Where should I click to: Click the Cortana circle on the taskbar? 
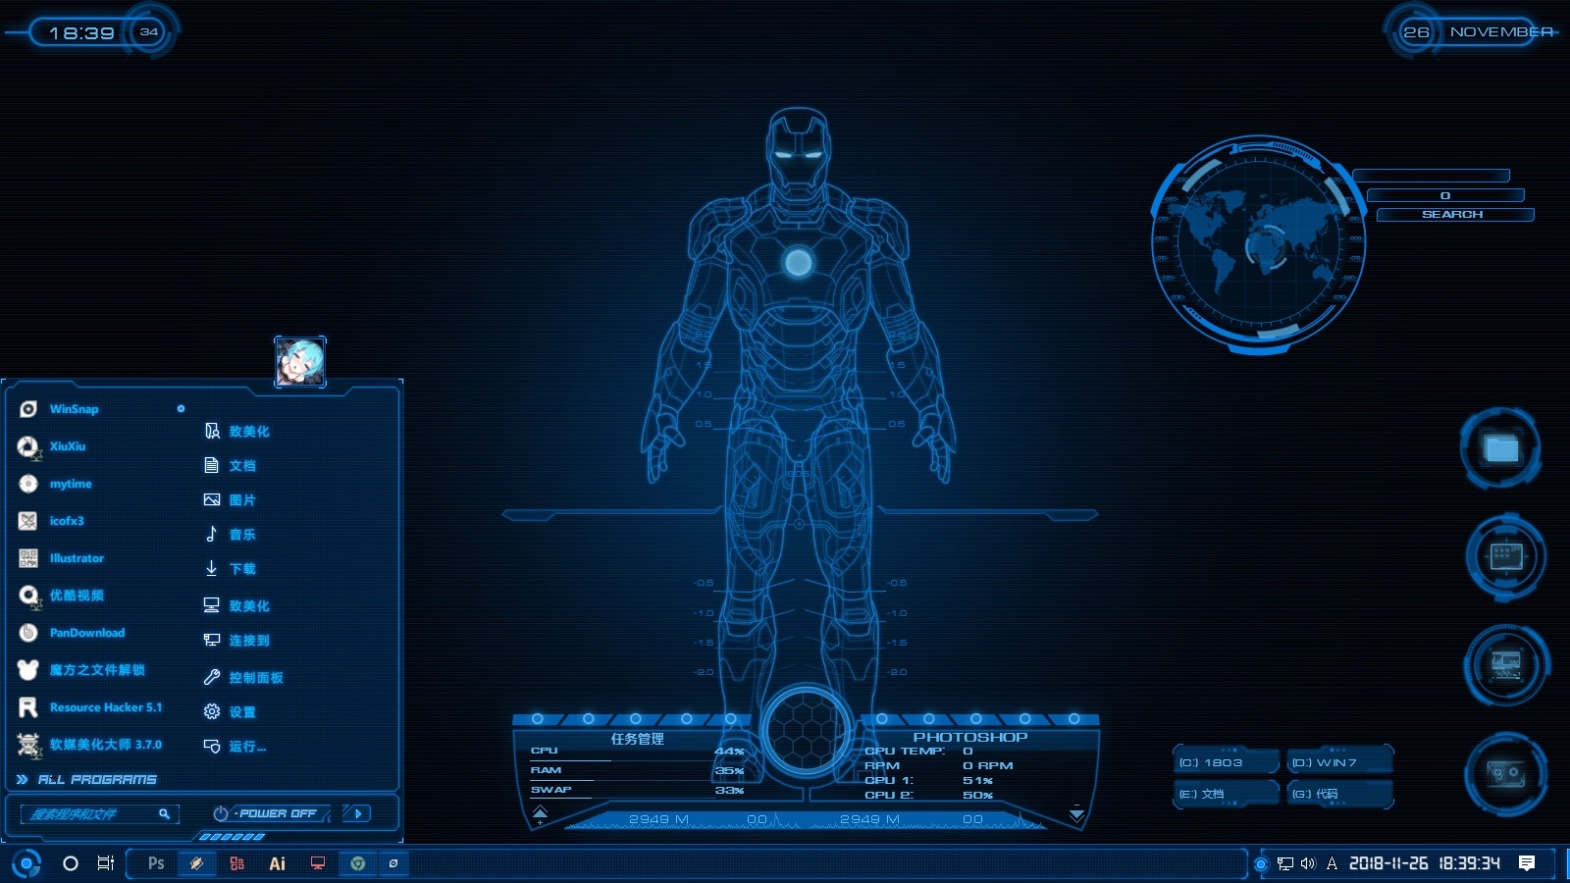coord(70,863)
